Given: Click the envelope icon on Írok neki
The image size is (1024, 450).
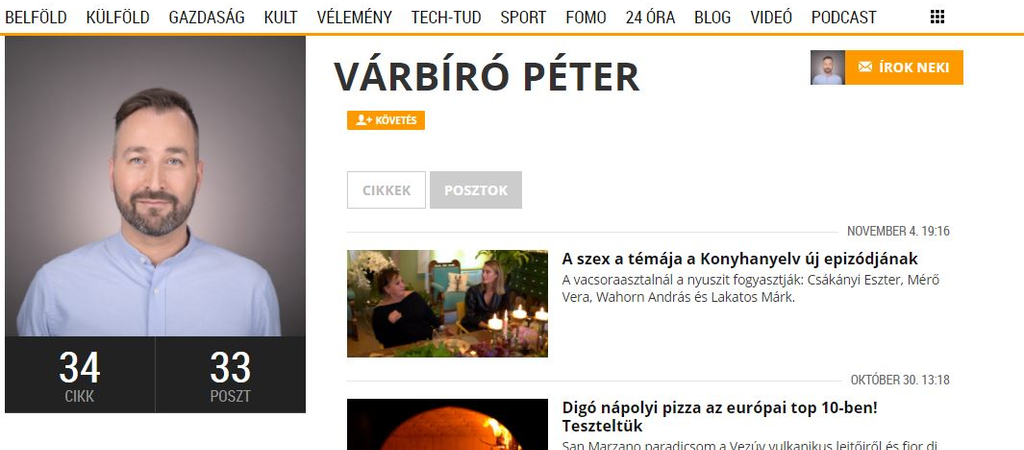Looking at the screenshot, I should (x=865, y=67).
